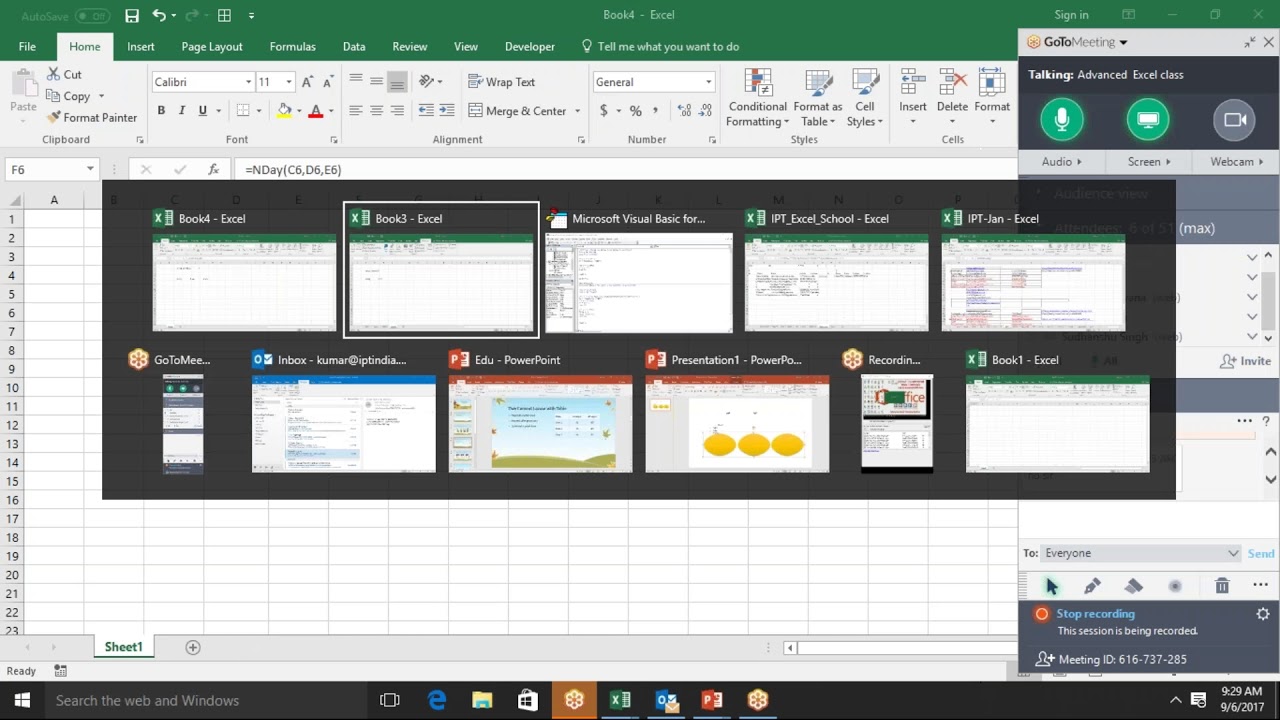The height and width of the screenshot is (720, 1280).
Task: Select Center alignment icon
Action: (376, 111)
